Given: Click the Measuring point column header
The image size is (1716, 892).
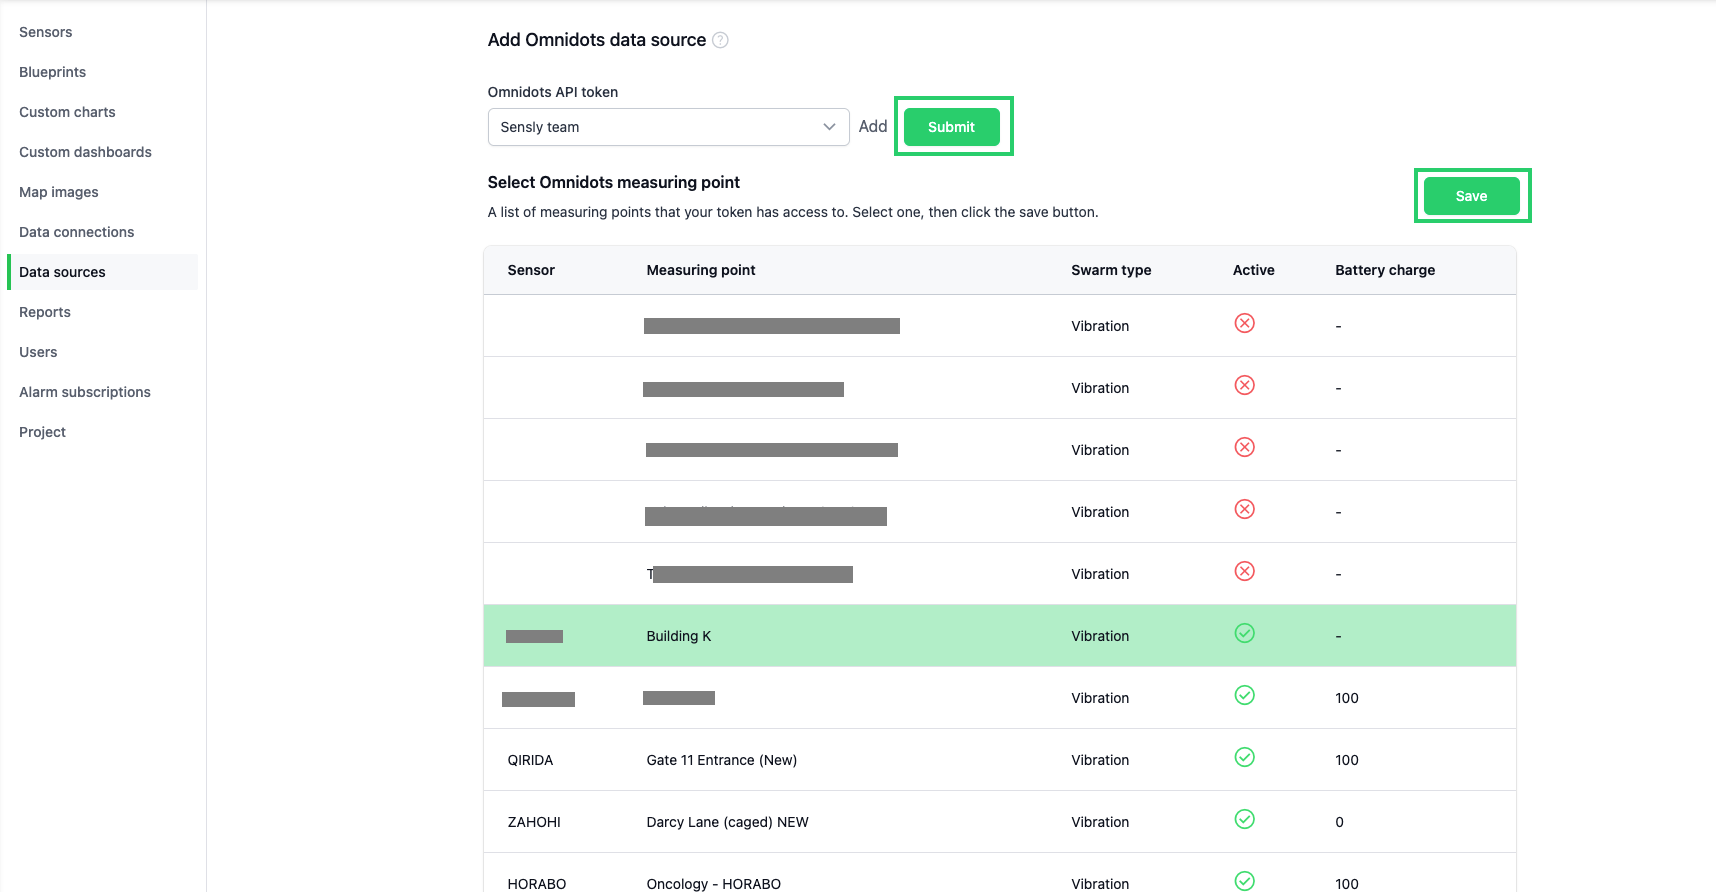Looking at the screenshot, I should click(x=701, y=270).
